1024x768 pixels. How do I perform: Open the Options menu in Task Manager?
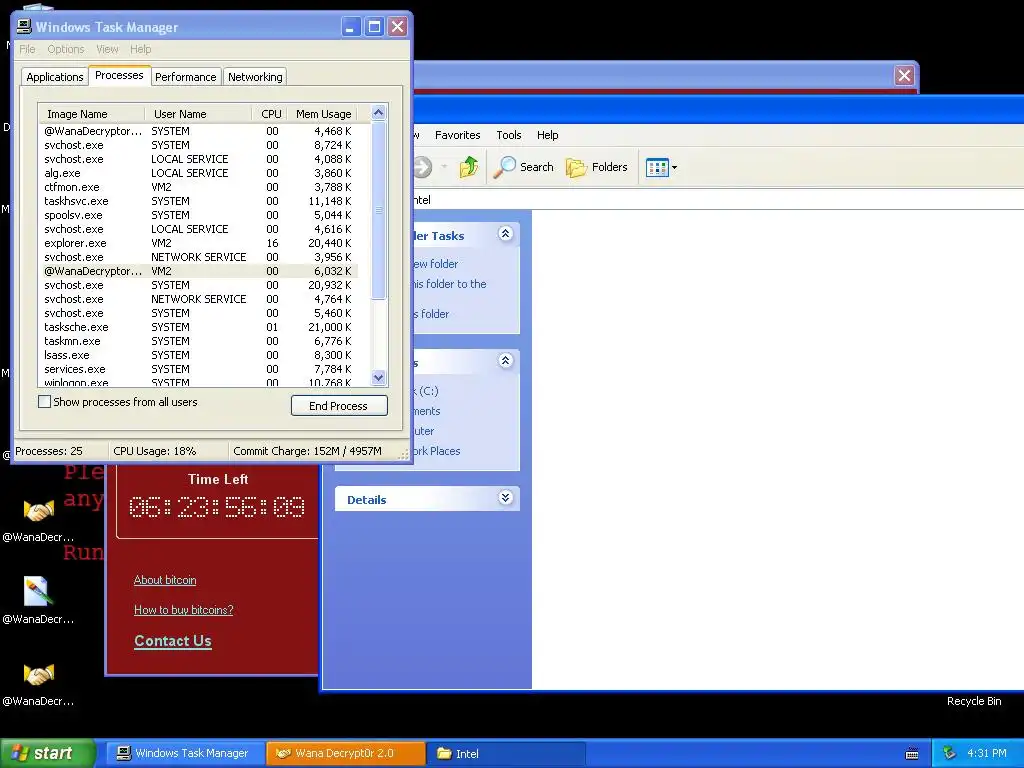[x=65, y=49]
